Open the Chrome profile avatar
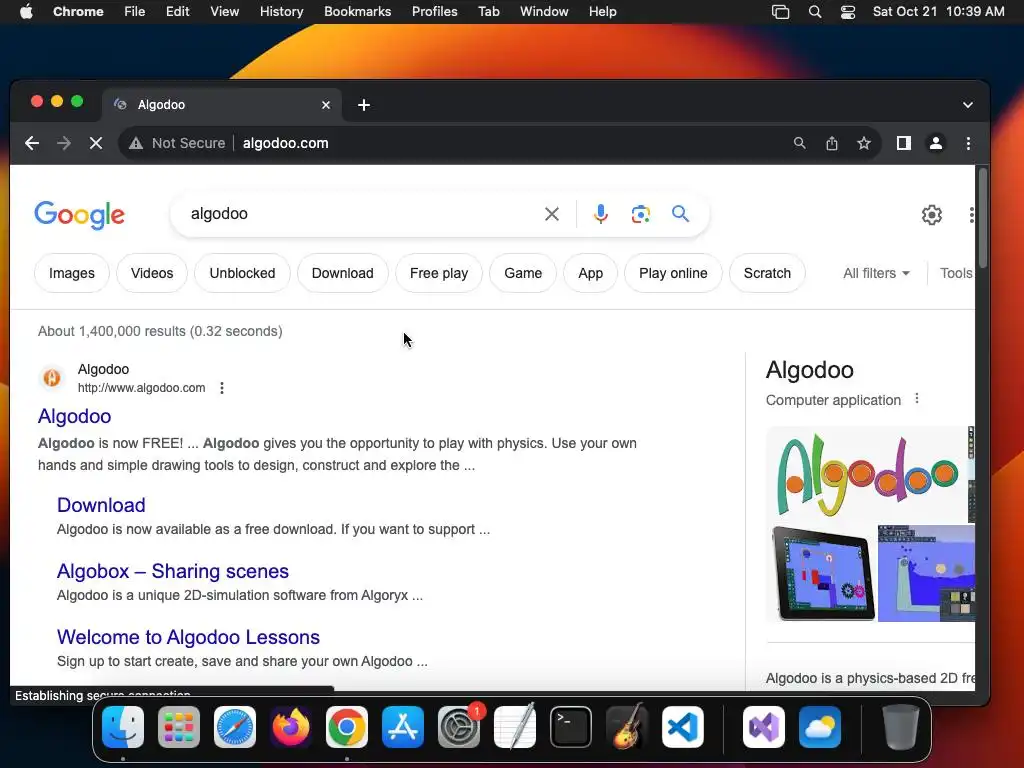Screen dimensions: 1024x768 pyautogui.click(x=936, y=143)
